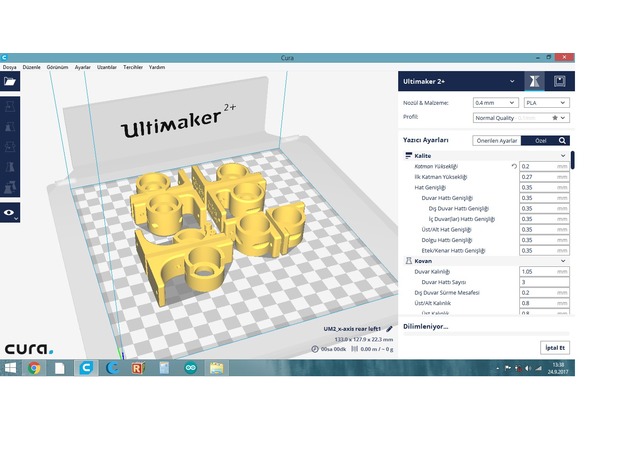Viewport: 628px width, 472px height.
Task: Launch Chrome from the taskbar
Action: (34, 368)
